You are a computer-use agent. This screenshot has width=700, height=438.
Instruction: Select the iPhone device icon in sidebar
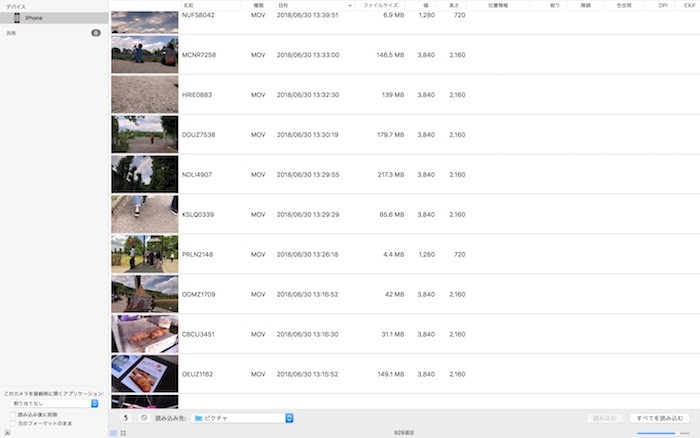point(17,18)
